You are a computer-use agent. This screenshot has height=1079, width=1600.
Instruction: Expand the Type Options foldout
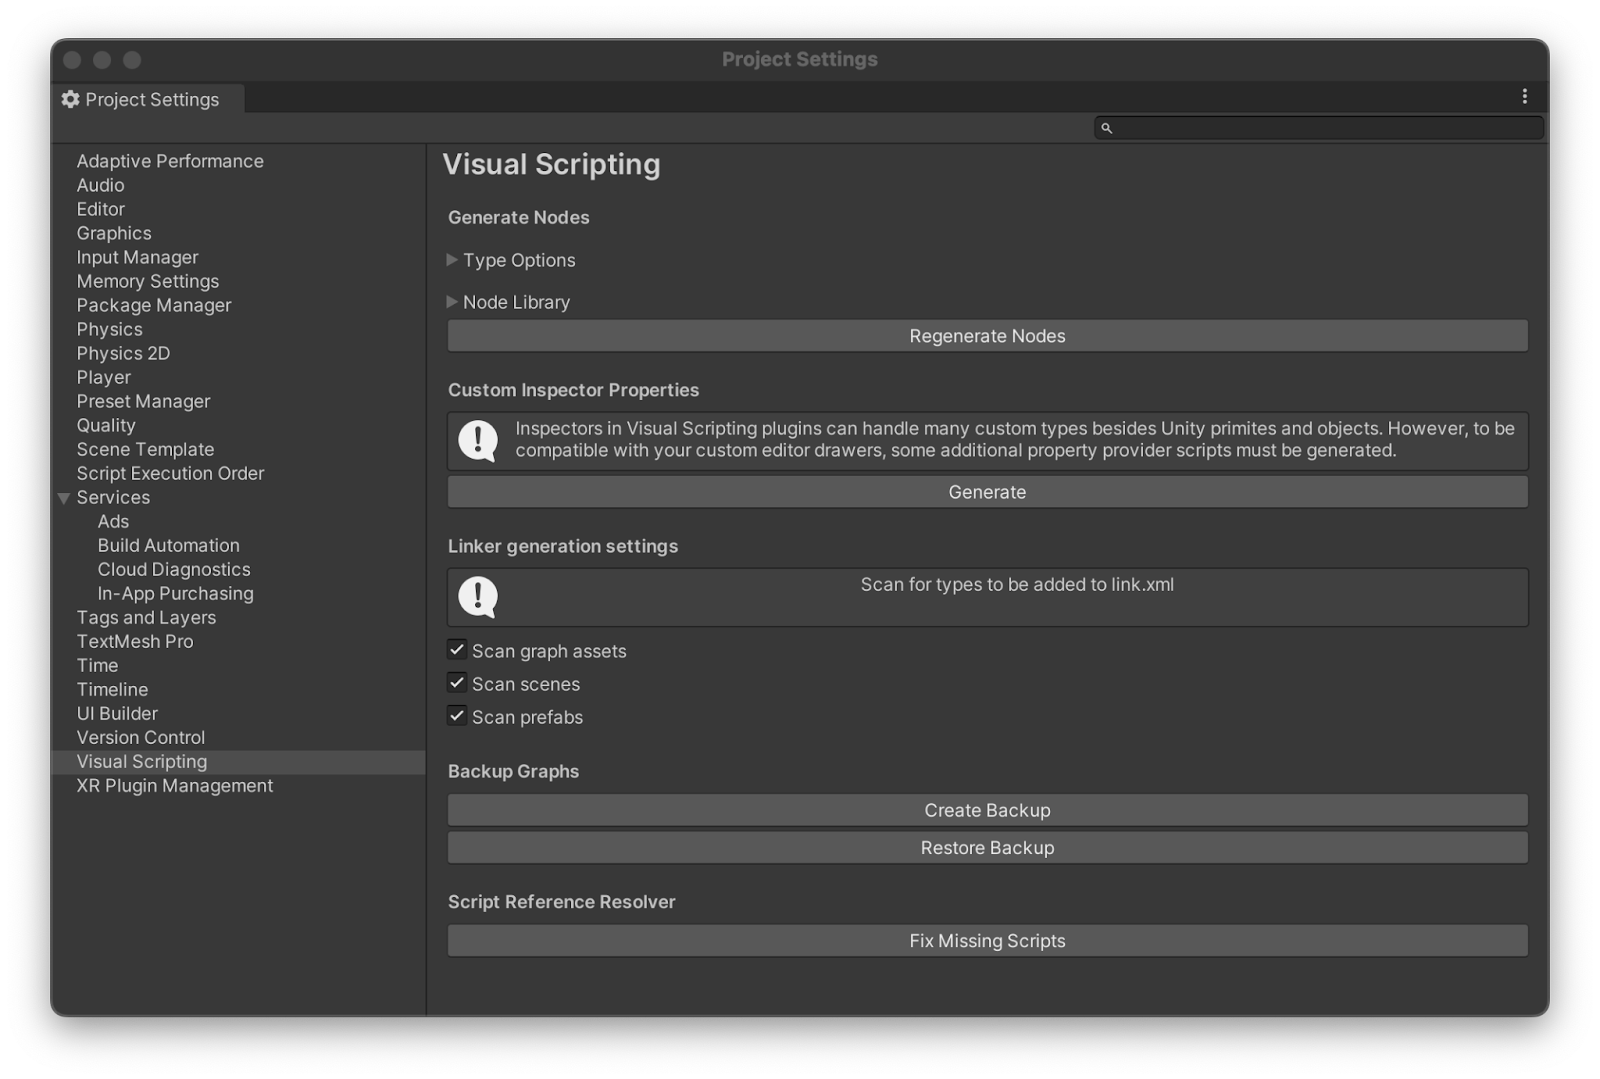[x=452, y=260]
